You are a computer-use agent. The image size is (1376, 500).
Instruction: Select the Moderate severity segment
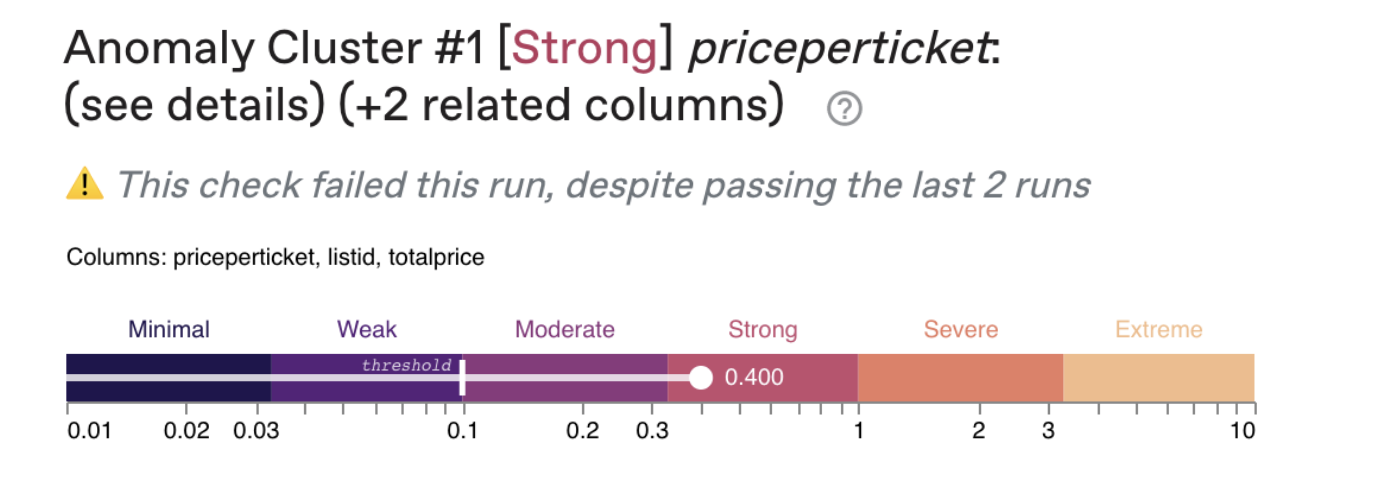coord(565,378)
